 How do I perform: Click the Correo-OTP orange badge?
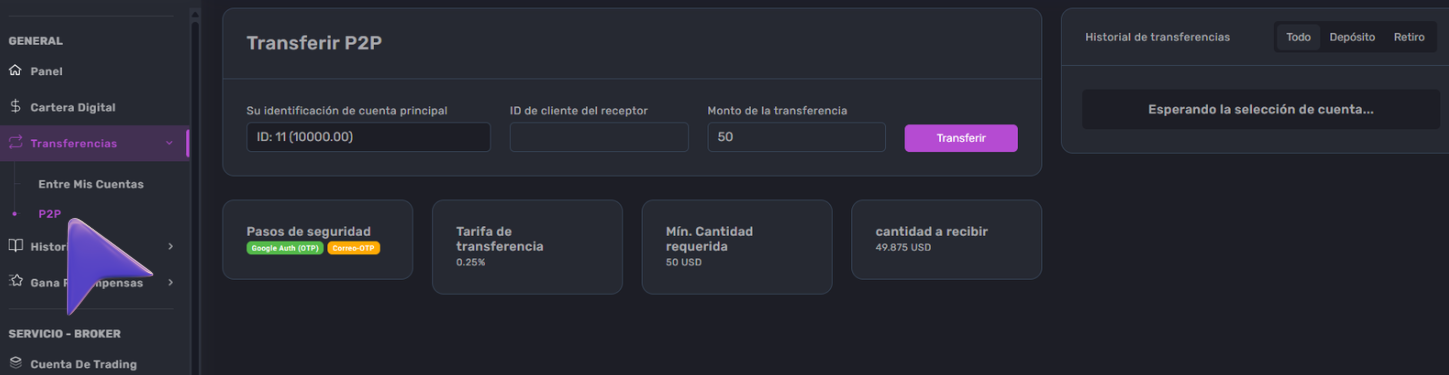354,248
